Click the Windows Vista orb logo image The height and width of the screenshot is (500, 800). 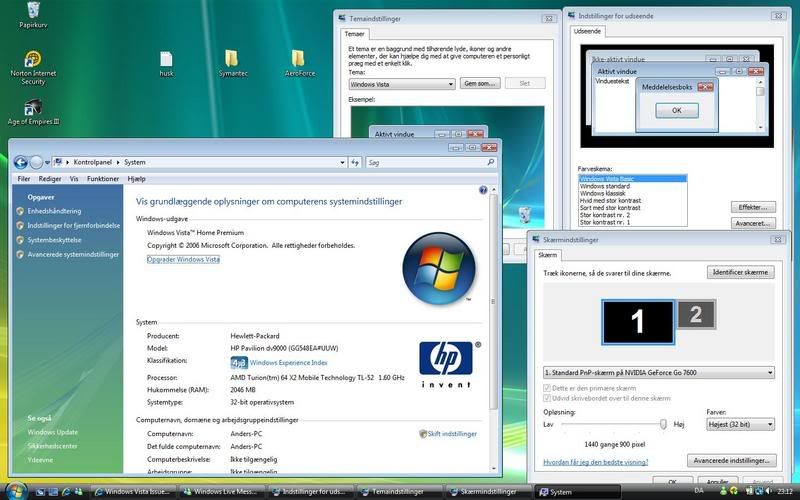(x=439, y=268)
